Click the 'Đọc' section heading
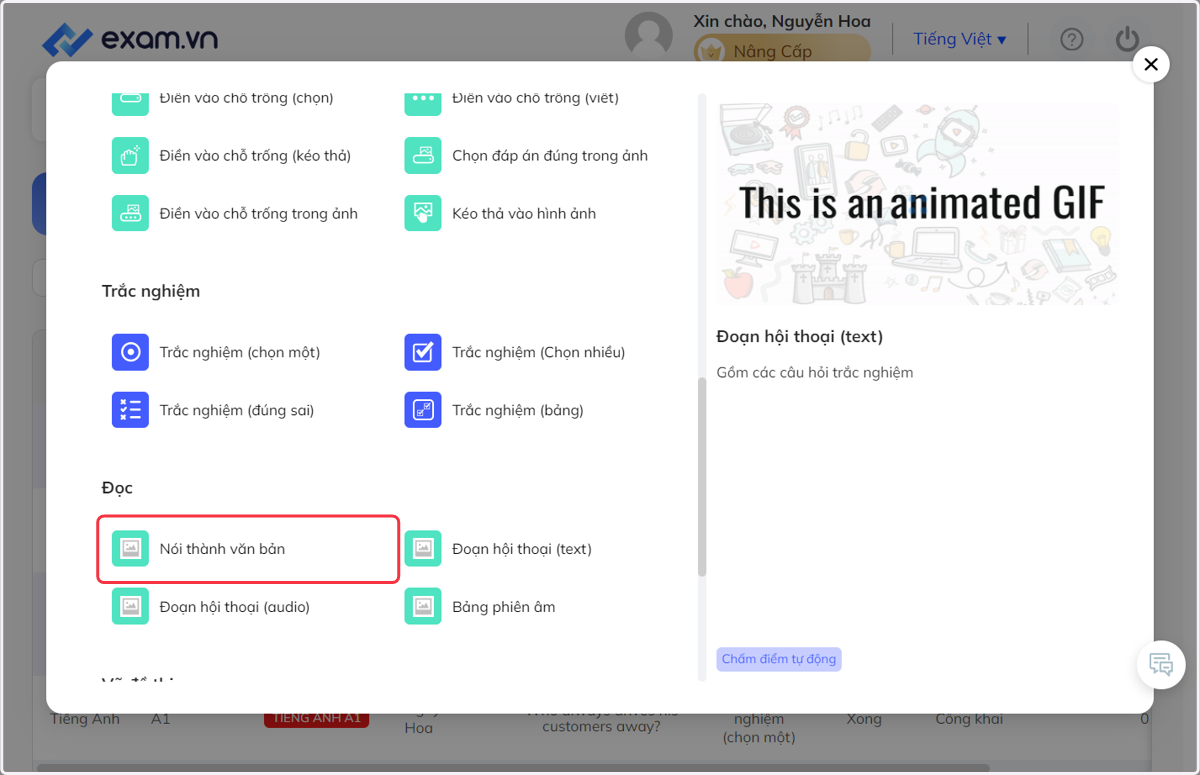Screen dimensions: 1200x775 point(117,488)
